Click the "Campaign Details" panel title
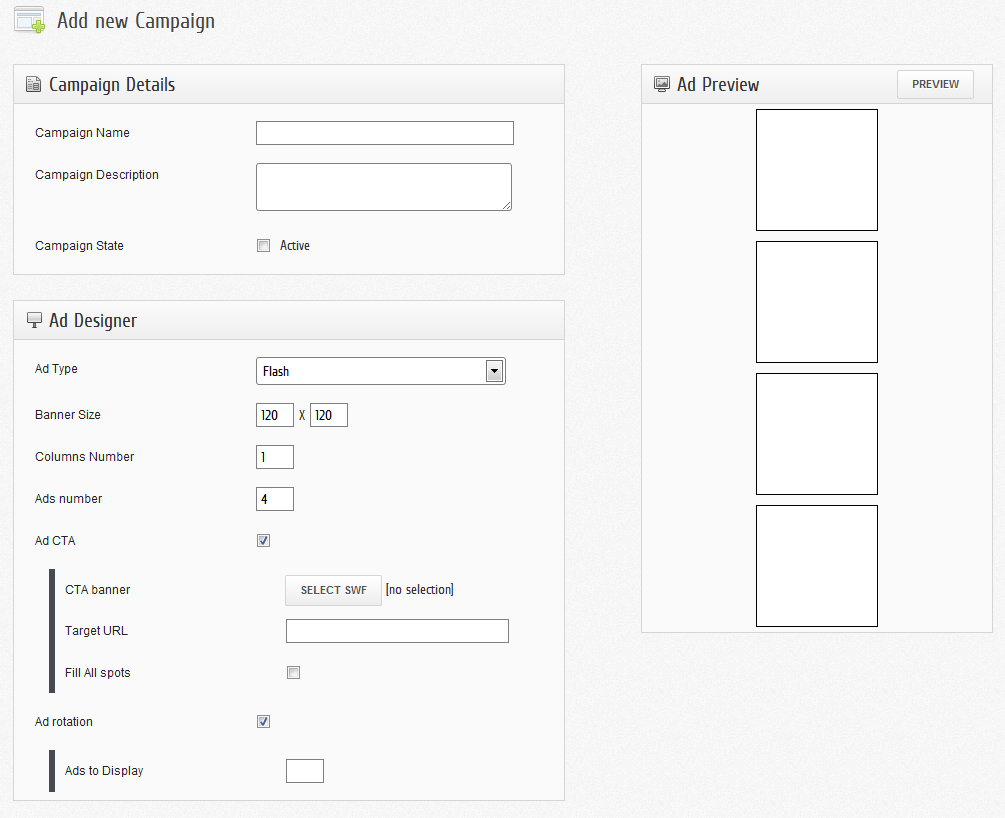1005x818 pixels. click(112, 85)
